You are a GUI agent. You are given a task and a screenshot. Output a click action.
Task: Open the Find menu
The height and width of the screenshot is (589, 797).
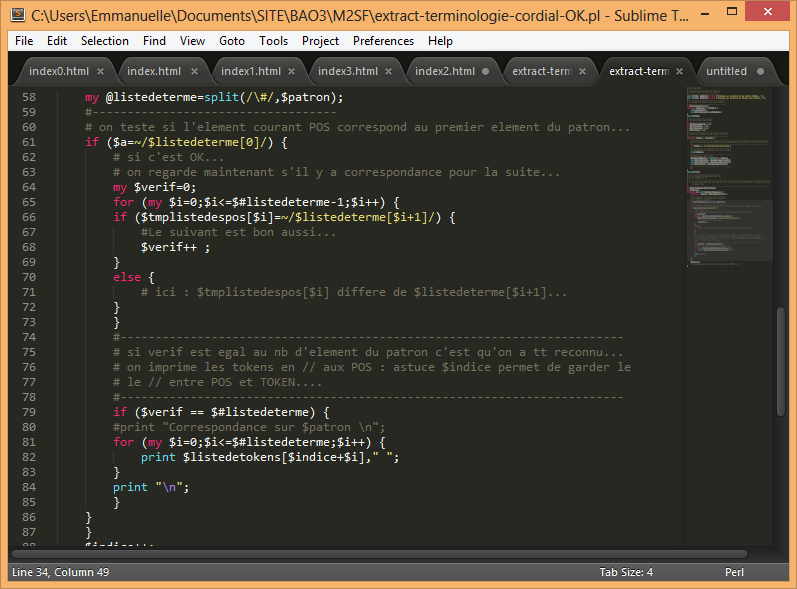click(x=154, y=41)
